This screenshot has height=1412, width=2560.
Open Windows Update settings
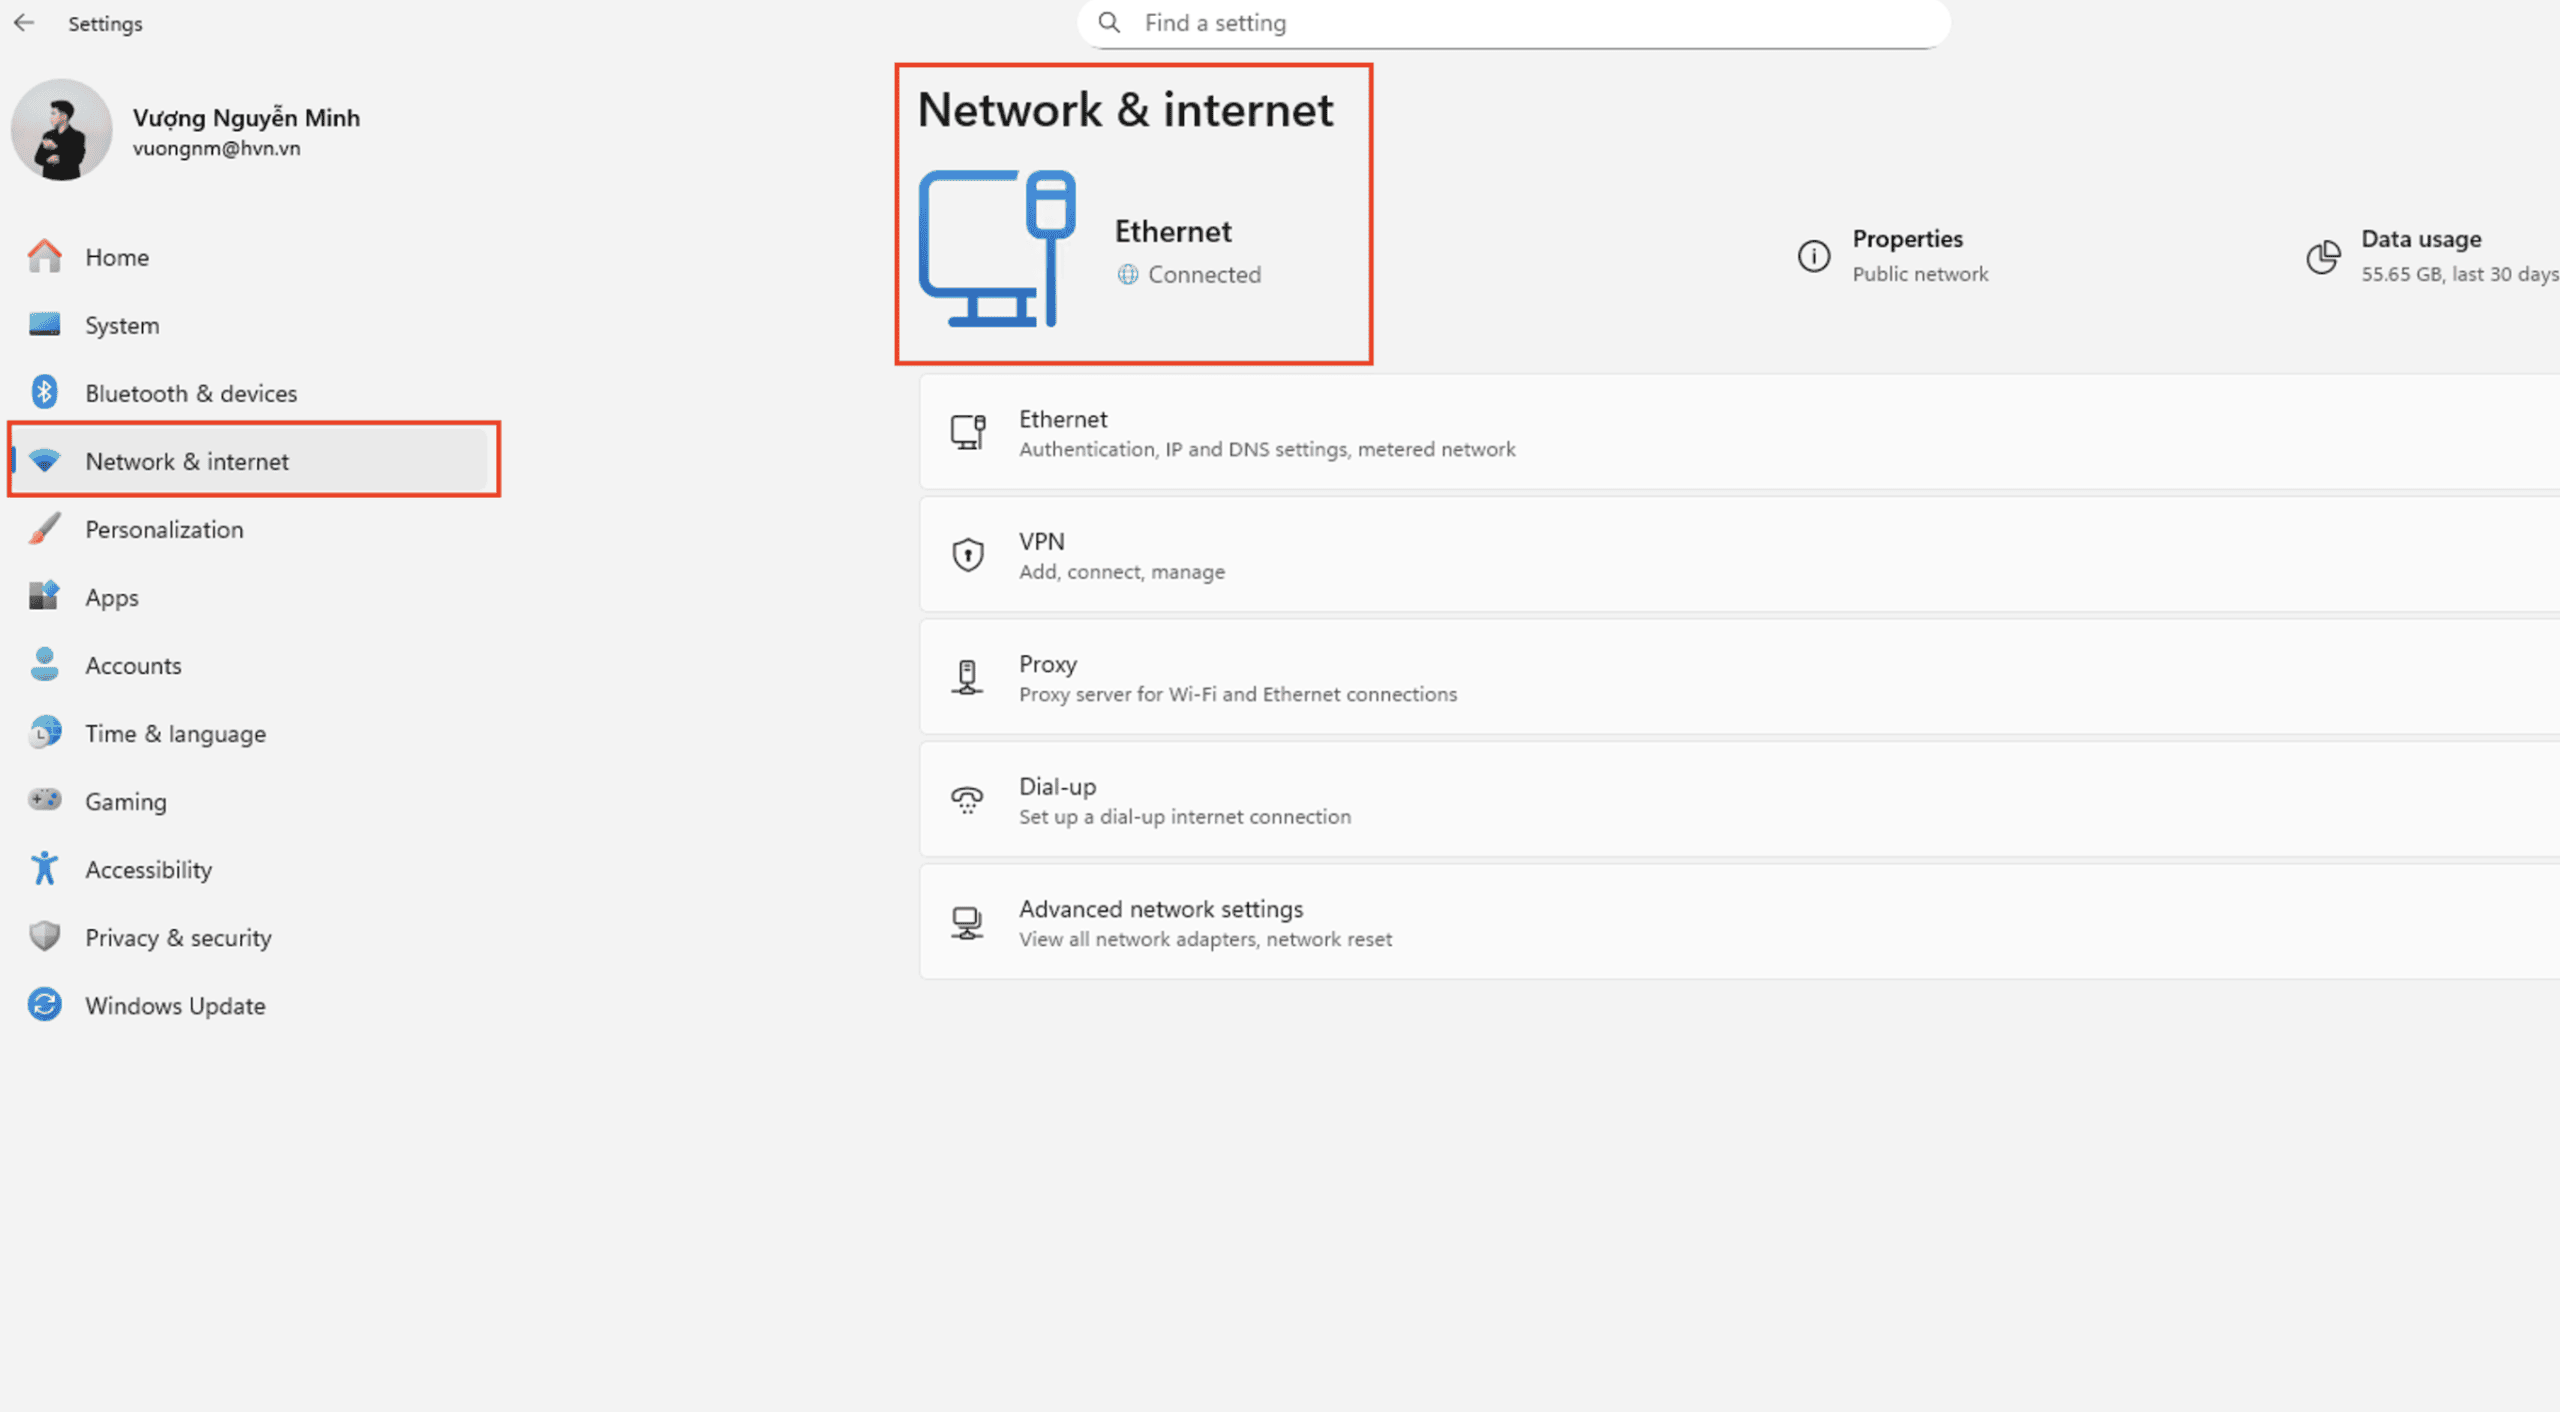pos(175,1005)
